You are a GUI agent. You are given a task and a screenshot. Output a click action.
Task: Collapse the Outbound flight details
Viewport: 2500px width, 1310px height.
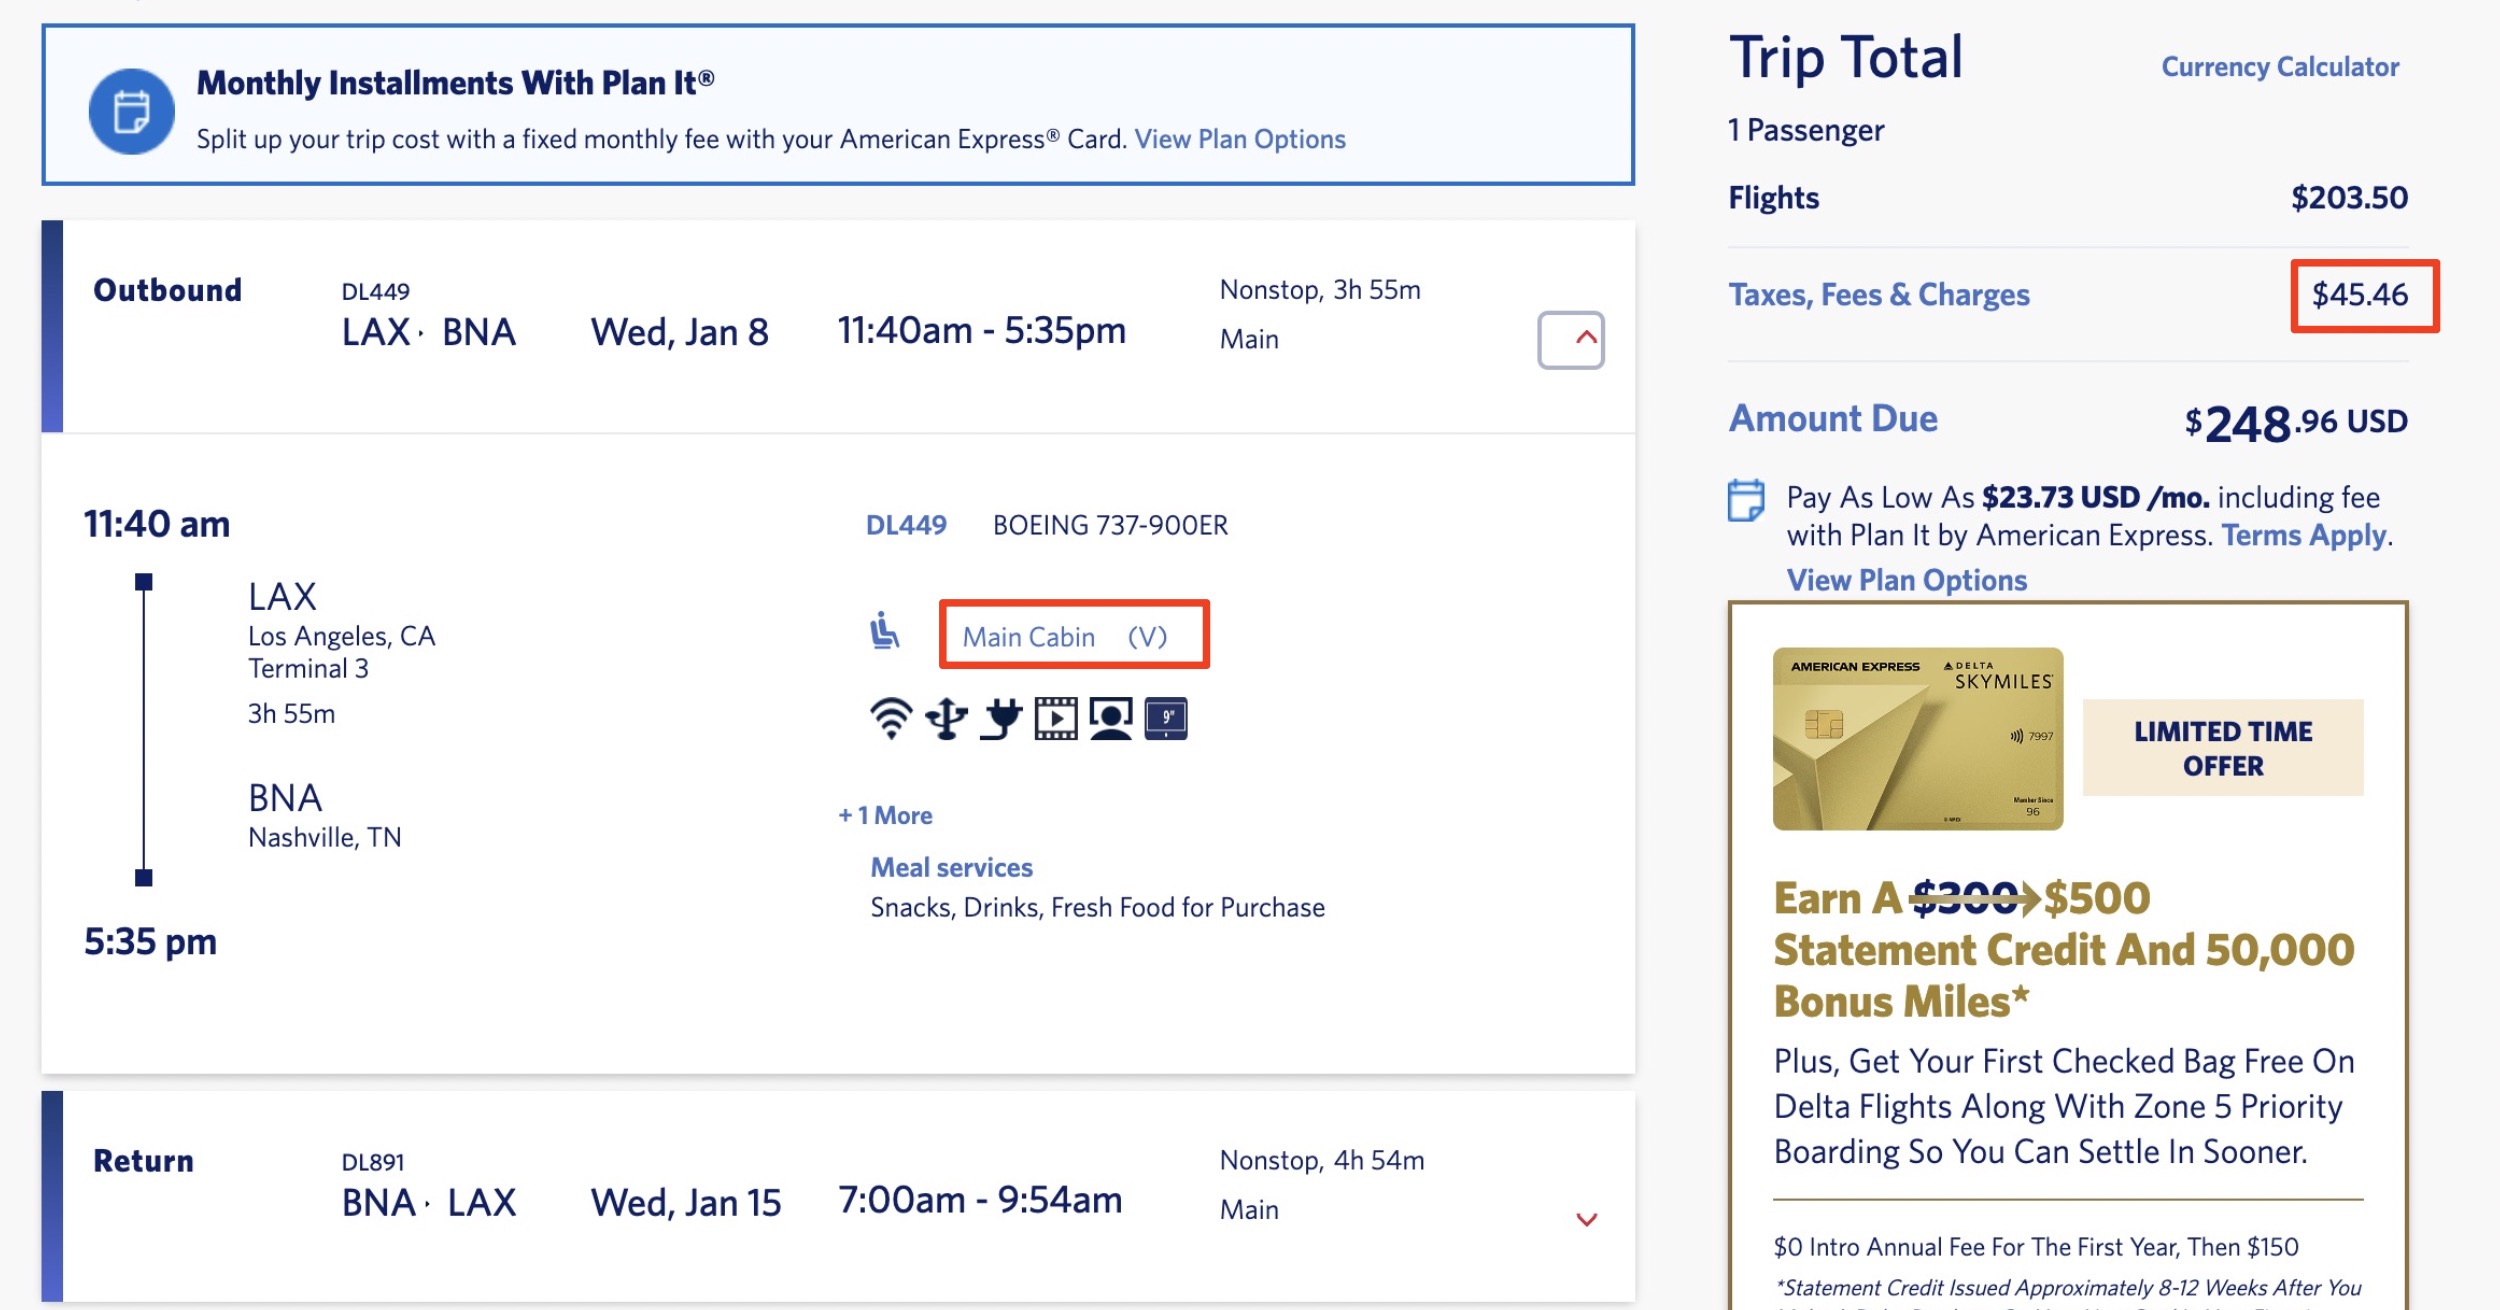[1573, 339]
